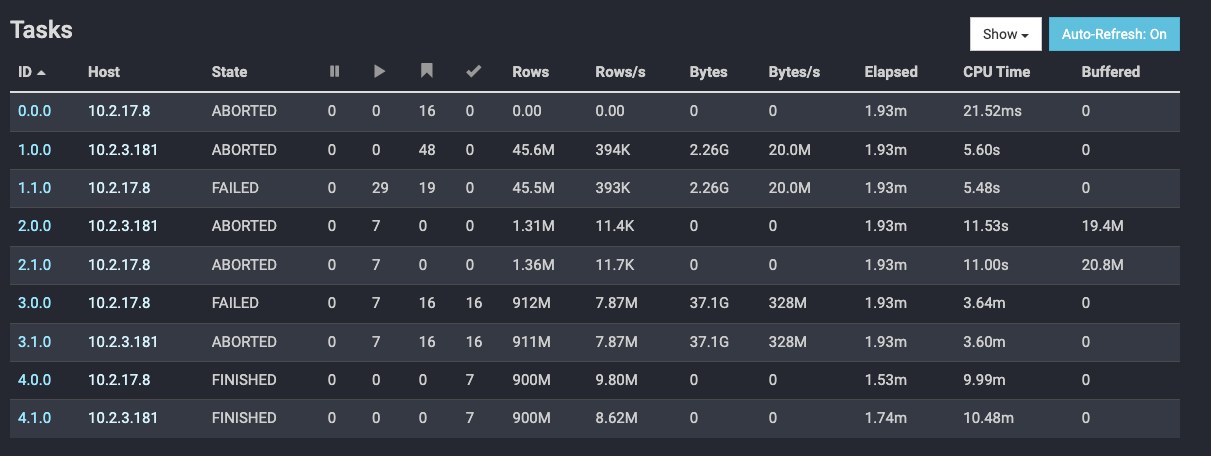This screenshot has height=456, width=1211.
Task: Sort tasks by State column header
Action: [x=229, y=72]
